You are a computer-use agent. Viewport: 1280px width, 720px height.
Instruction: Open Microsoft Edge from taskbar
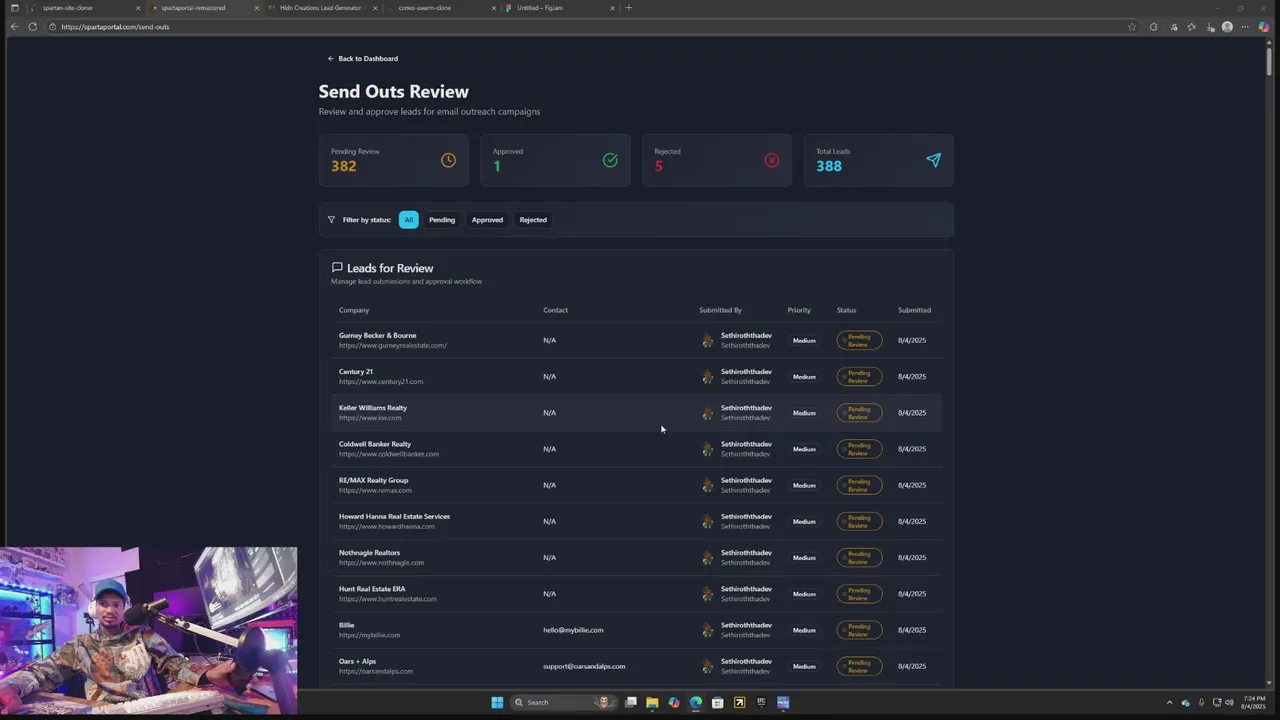(x=696, y=702)
